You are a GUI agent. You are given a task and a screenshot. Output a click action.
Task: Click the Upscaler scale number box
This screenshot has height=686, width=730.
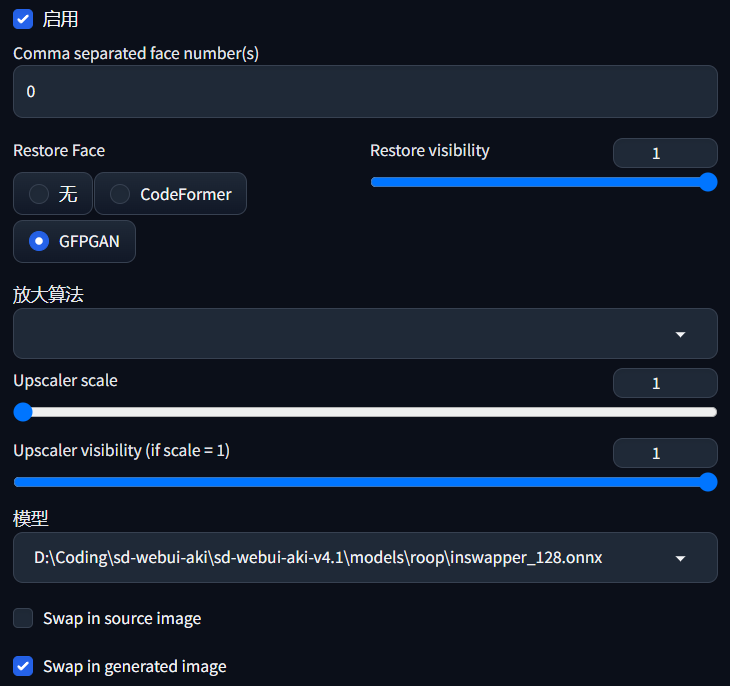tap(664, 383)
